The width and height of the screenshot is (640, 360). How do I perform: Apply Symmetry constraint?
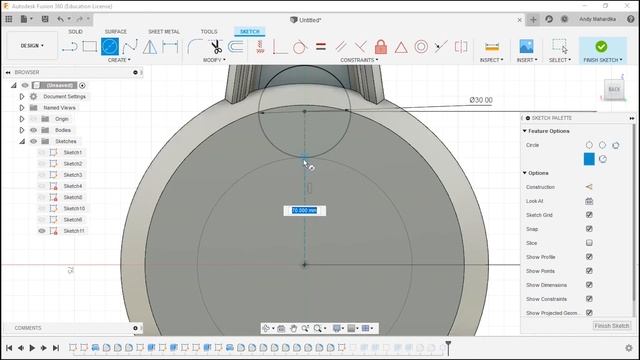[x=461, y=47]
